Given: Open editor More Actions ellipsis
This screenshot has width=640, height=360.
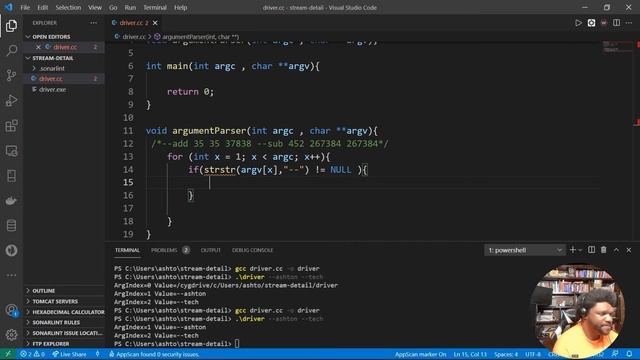Looking at the screenshot, I should pyautogui.click(x=629, y=23).
